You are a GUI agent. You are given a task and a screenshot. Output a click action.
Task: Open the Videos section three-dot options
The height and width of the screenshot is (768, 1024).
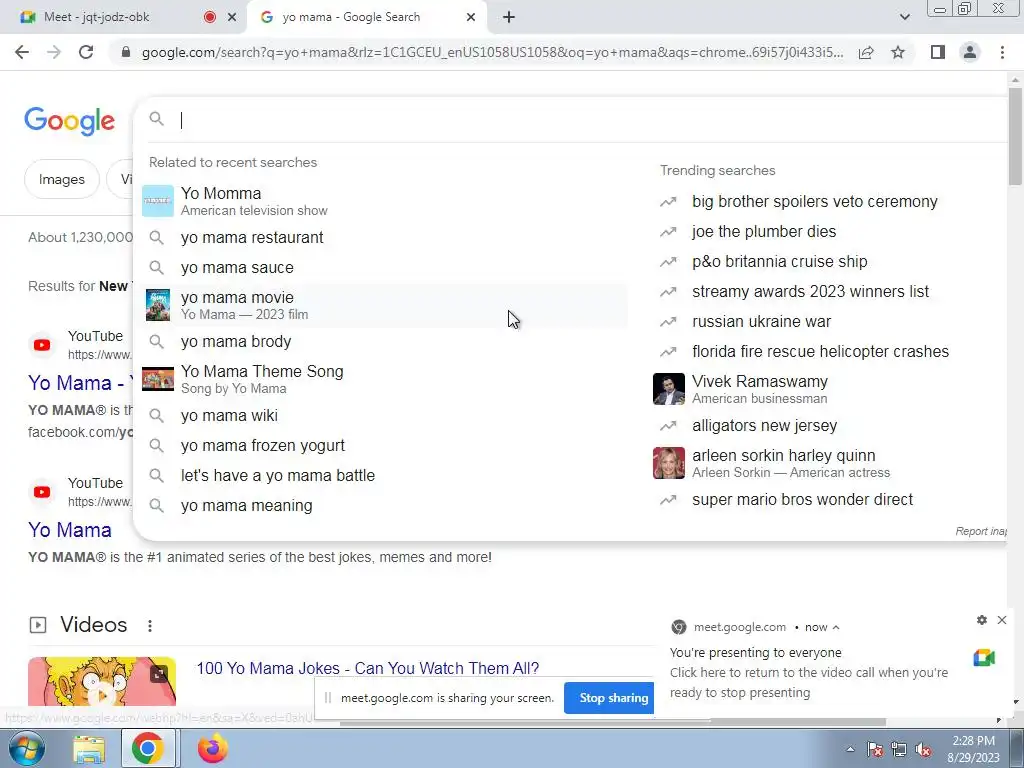coord(150,626)
